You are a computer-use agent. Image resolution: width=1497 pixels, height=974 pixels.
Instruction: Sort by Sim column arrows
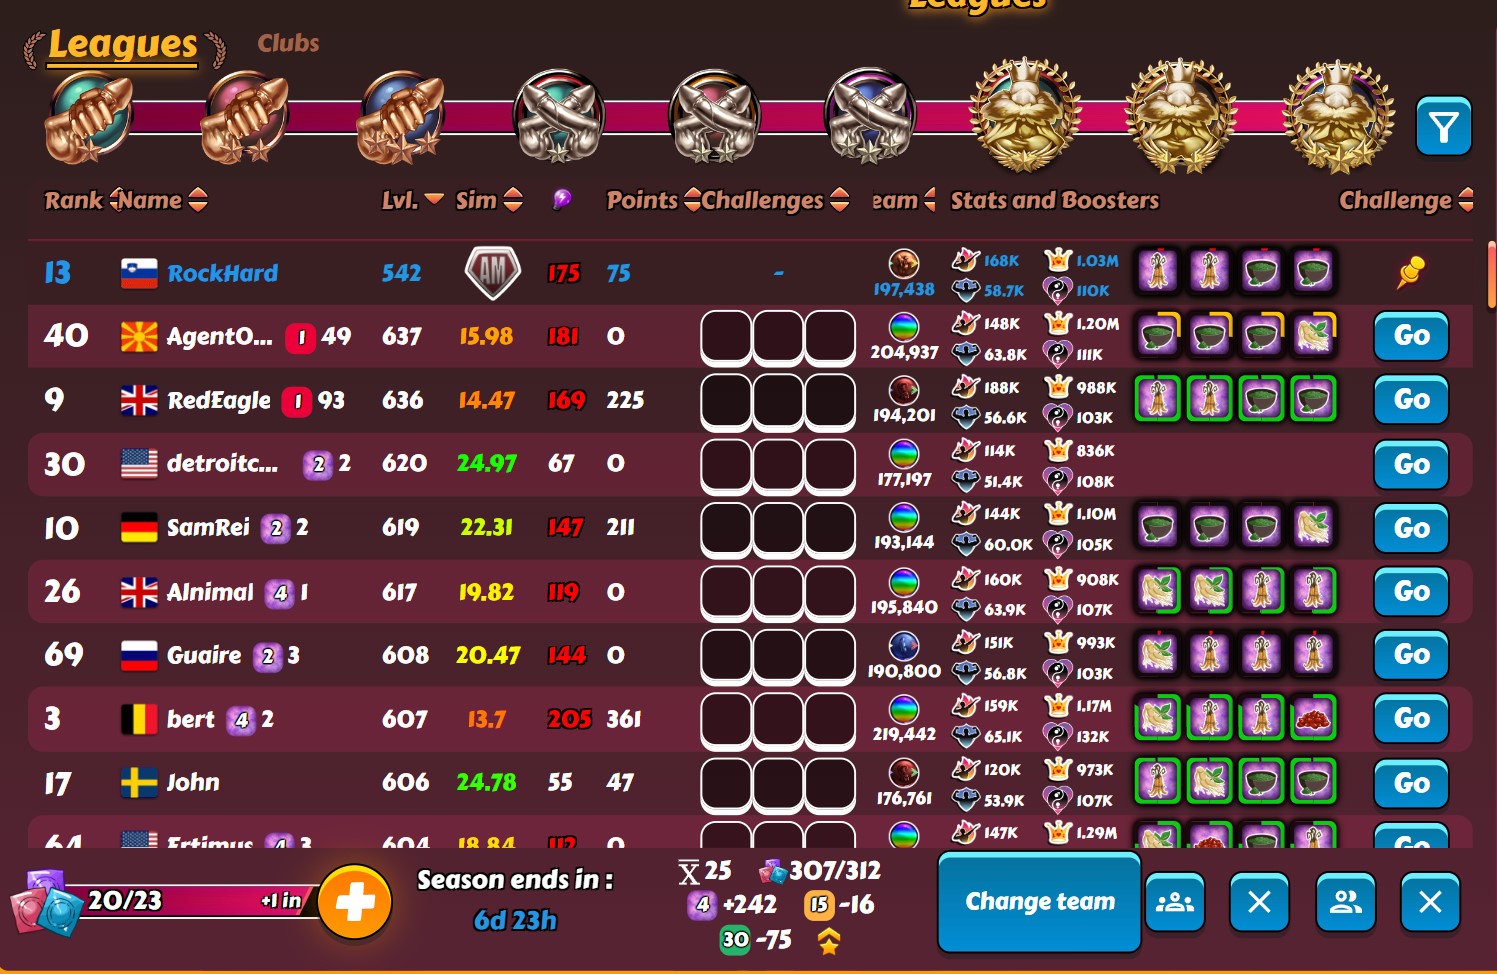[513, 200]
